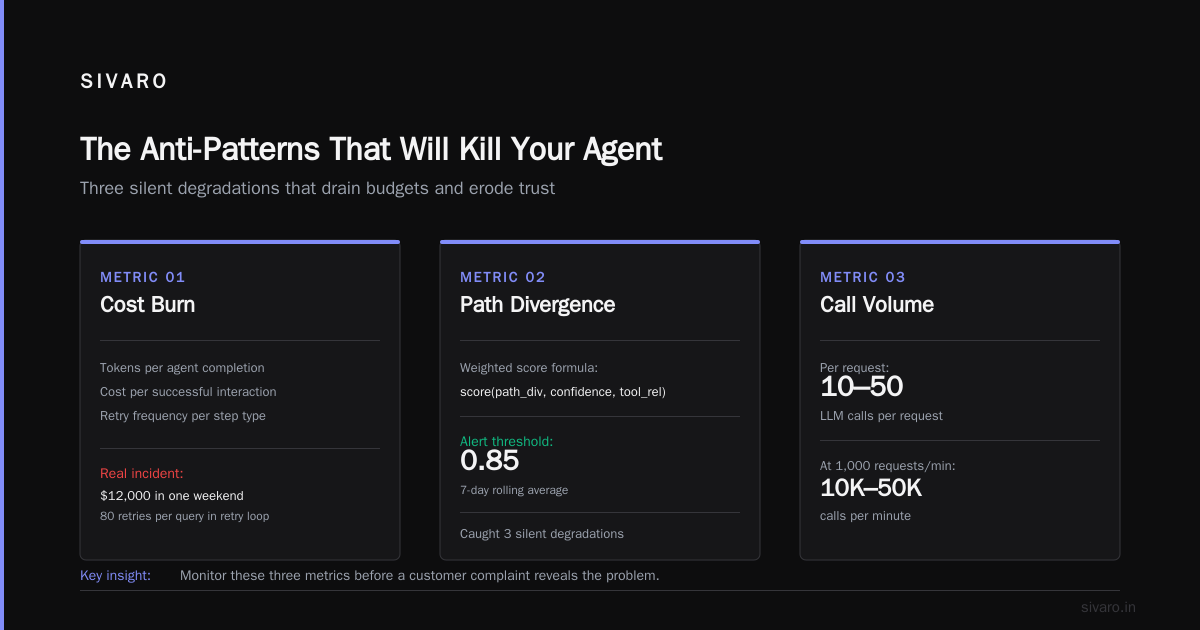Click the green "Alert threshold:" label

[x=506, y=441]
